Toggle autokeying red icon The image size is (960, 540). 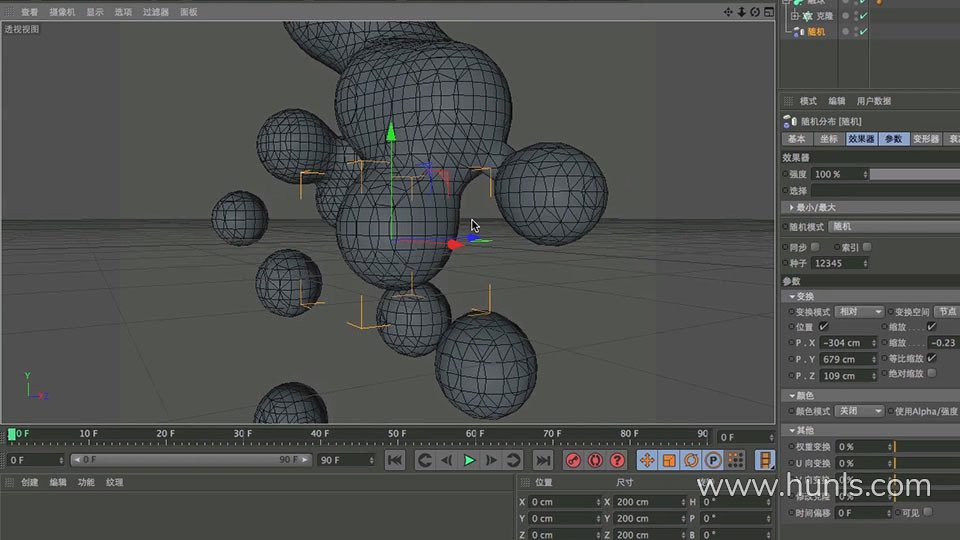[595, 460]
